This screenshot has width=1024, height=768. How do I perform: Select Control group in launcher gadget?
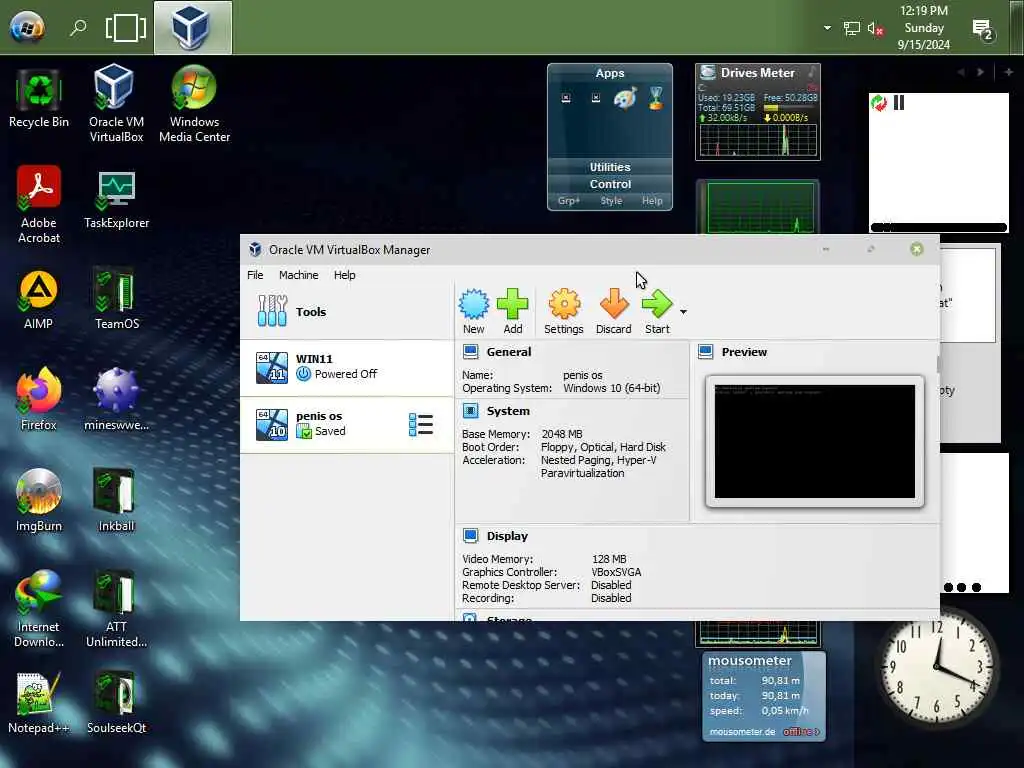(x=610, y=184)
